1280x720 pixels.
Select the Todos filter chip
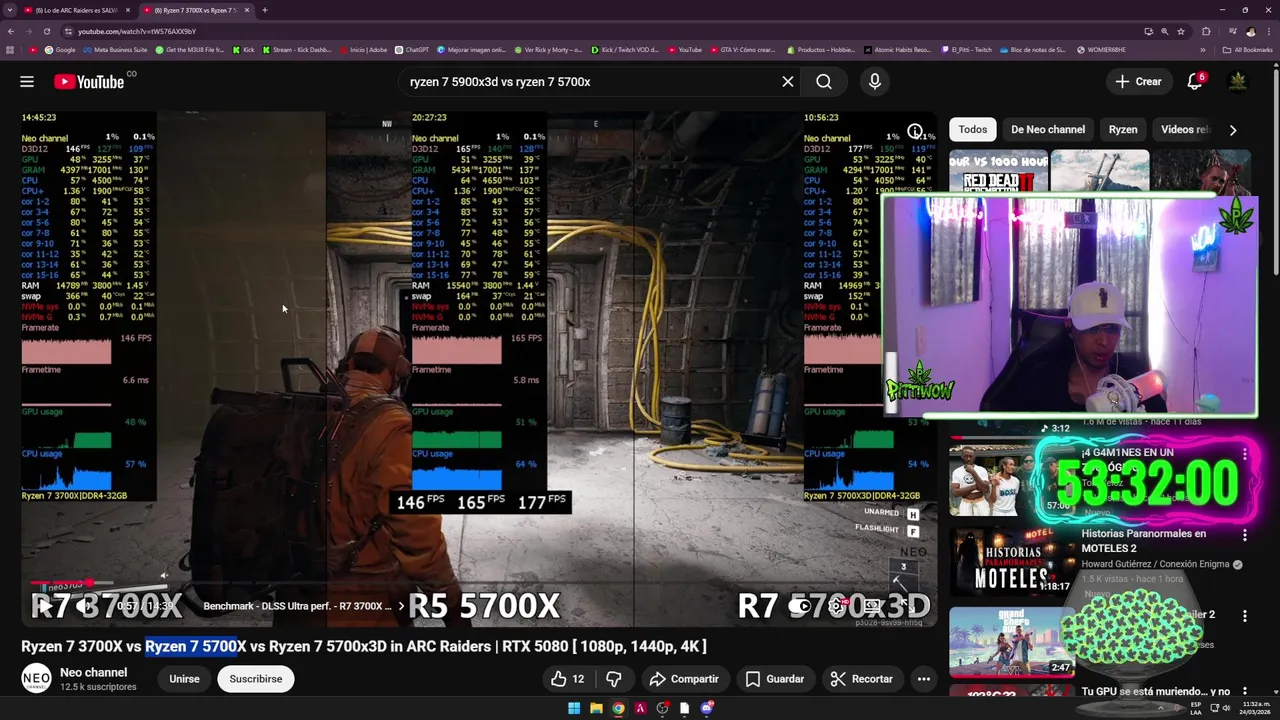point(972,129)
